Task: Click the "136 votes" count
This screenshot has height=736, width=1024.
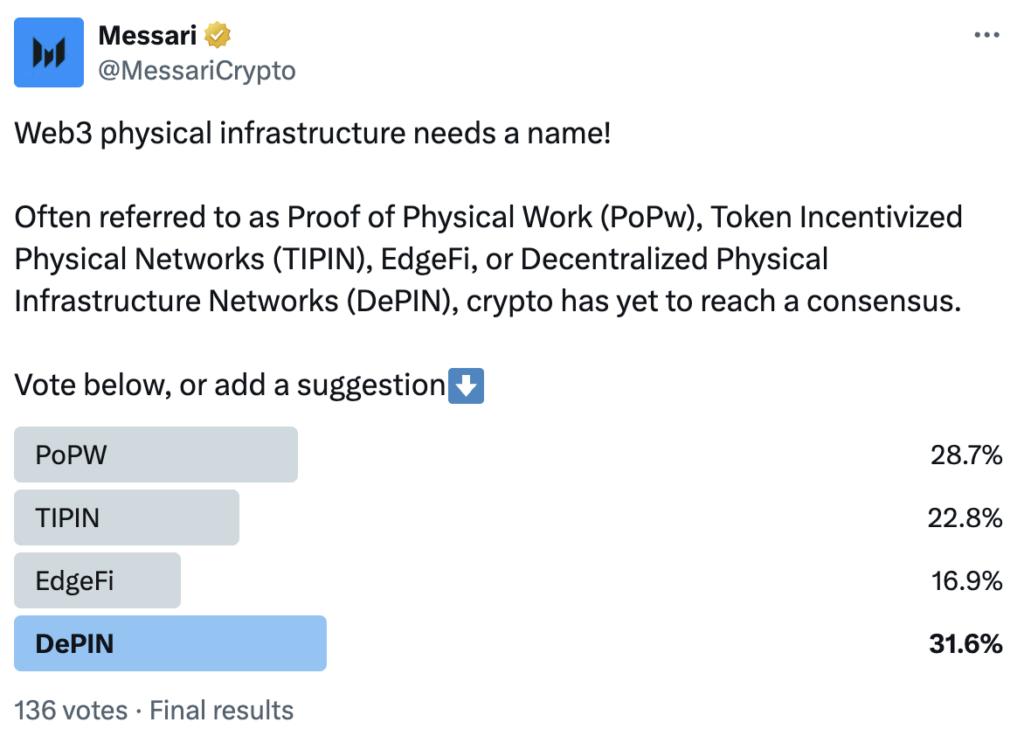Action: coord(71,711)
